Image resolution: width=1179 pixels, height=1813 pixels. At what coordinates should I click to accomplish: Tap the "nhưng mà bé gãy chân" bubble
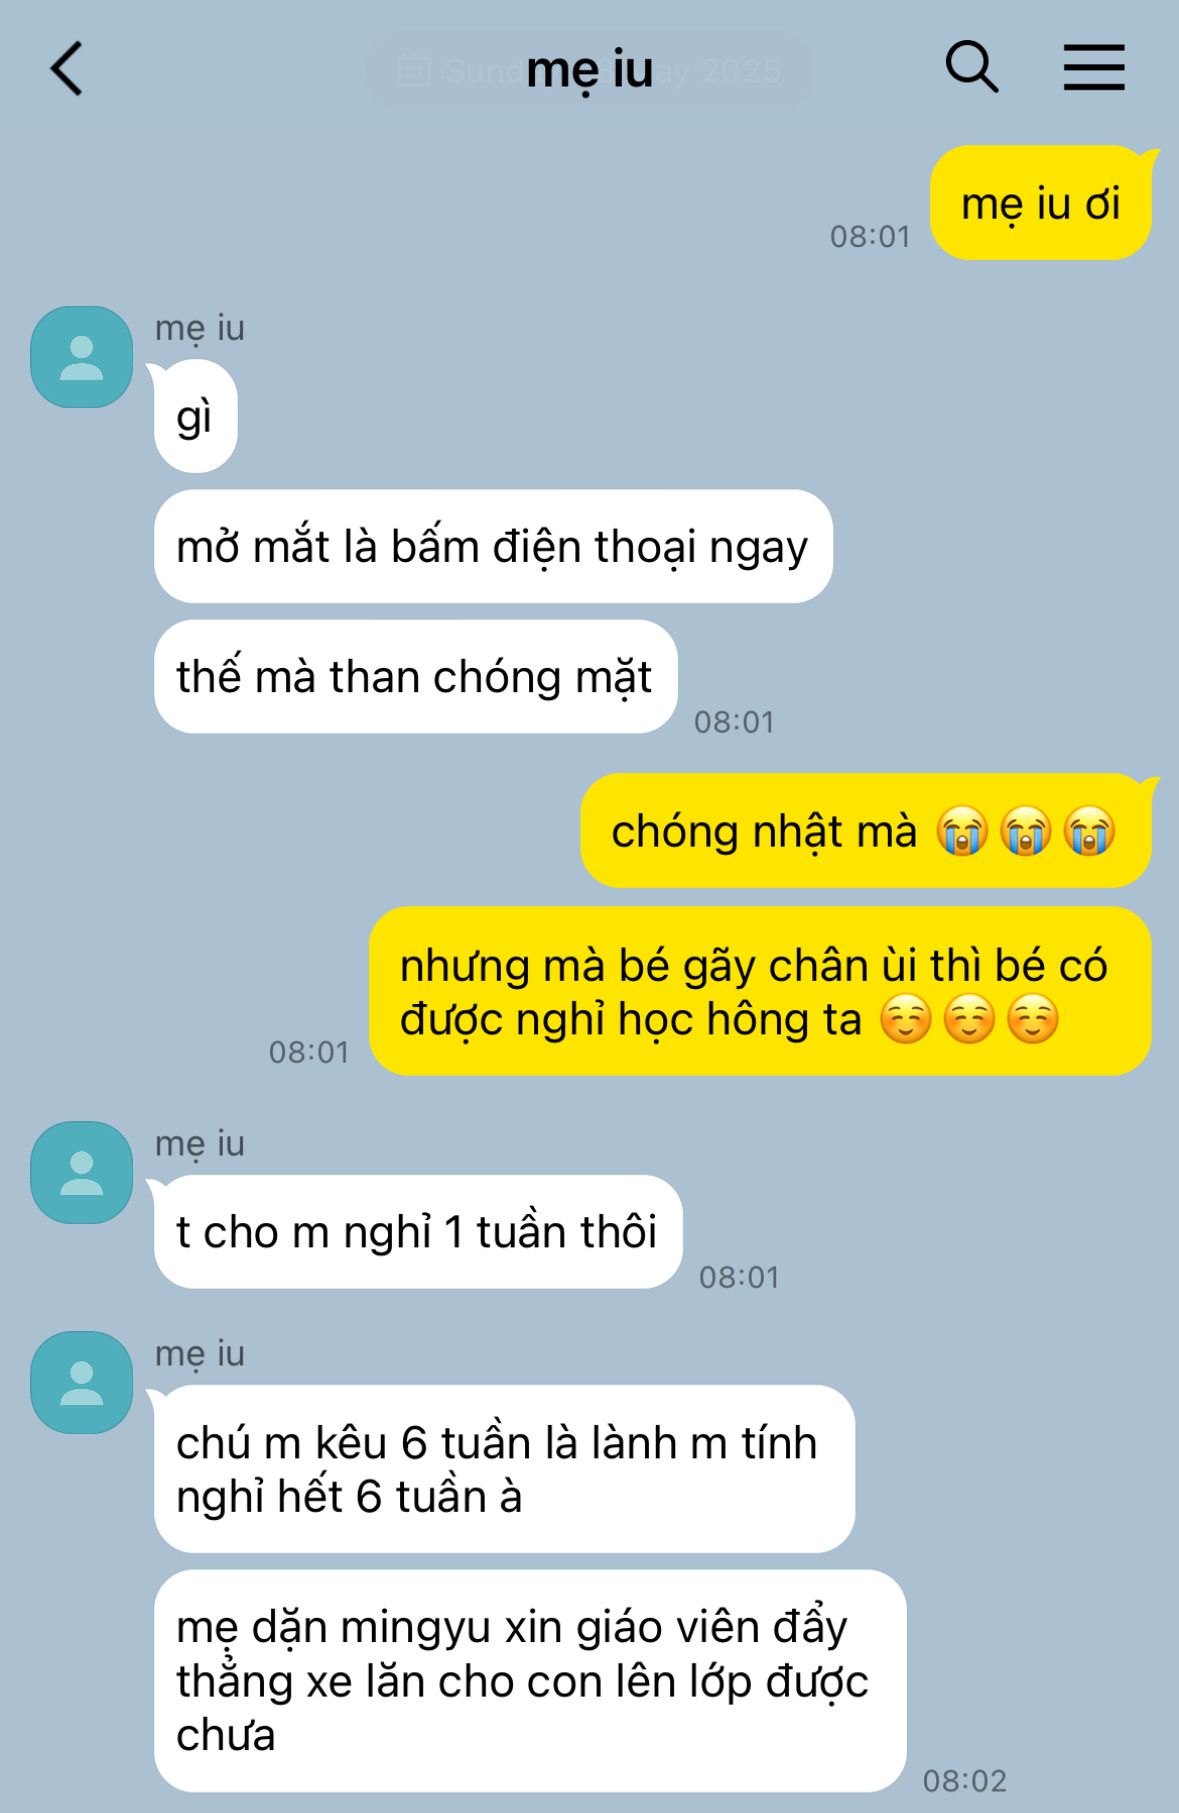(759, 991)
